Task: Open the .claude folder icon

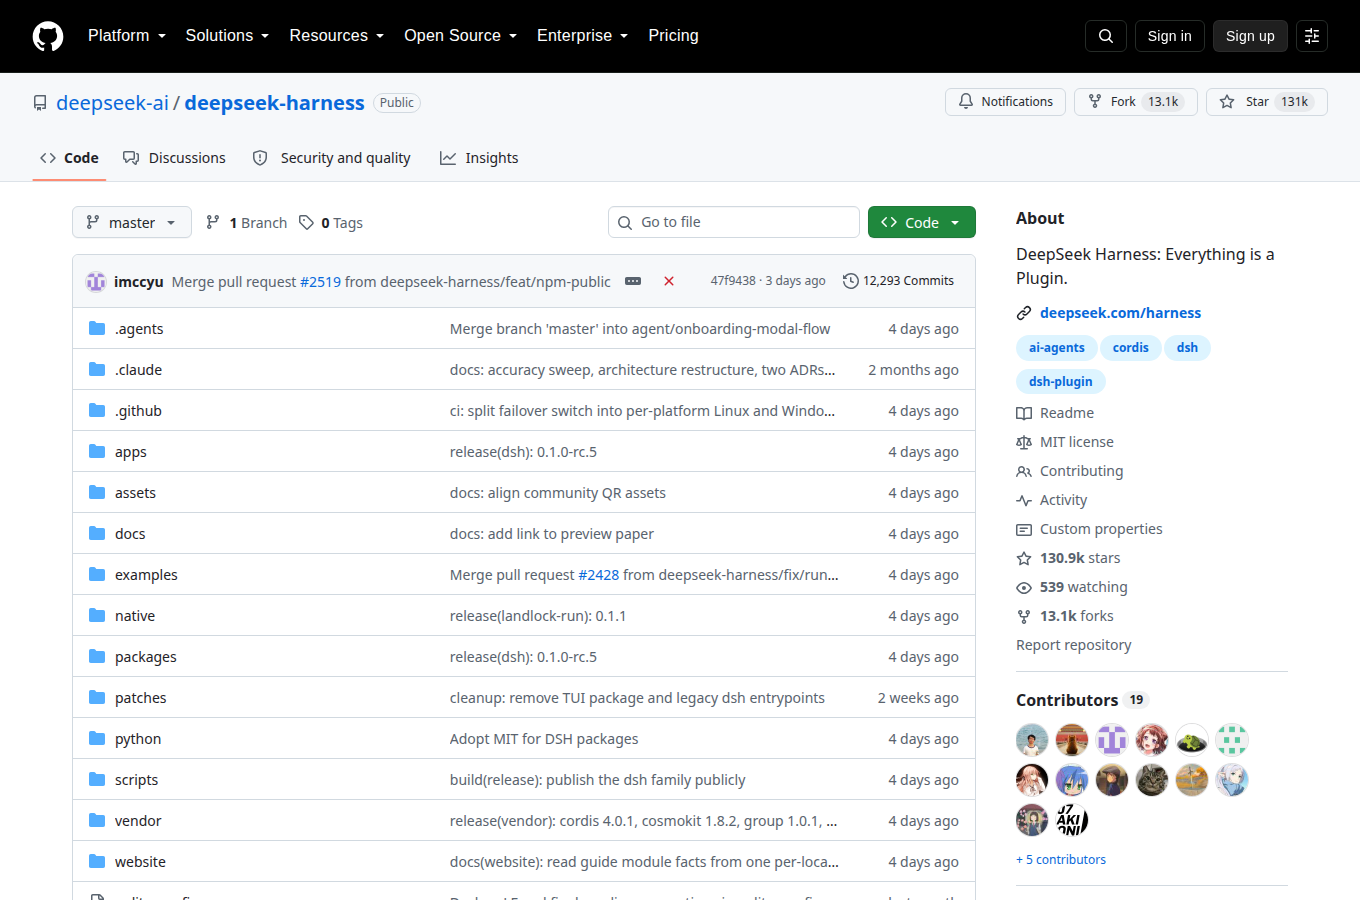Action: [x=97, y=369]
